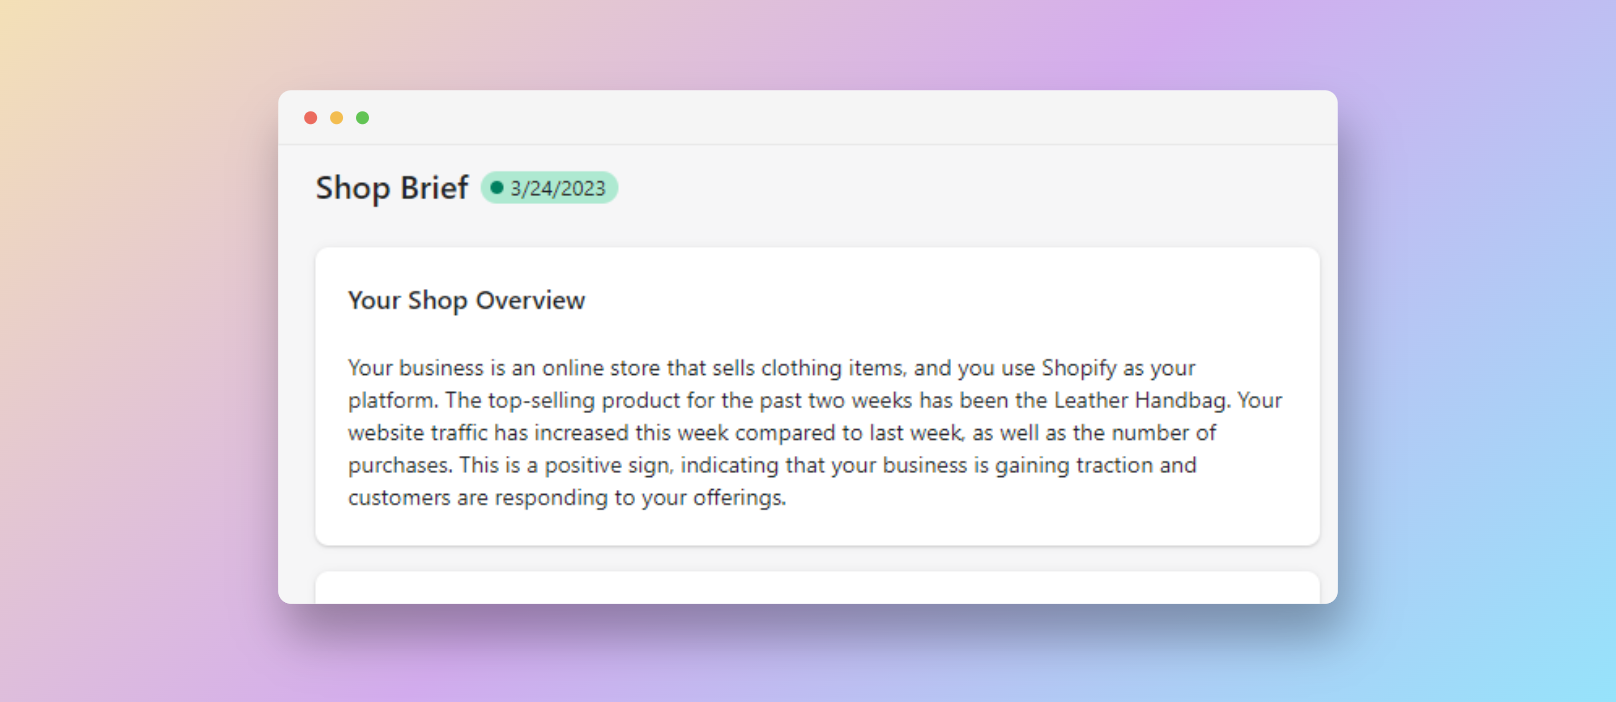The width and height of the screenshot is (1616, 702).
Task: Click the word Shopify in the overview
Action: pos(1079,369)
